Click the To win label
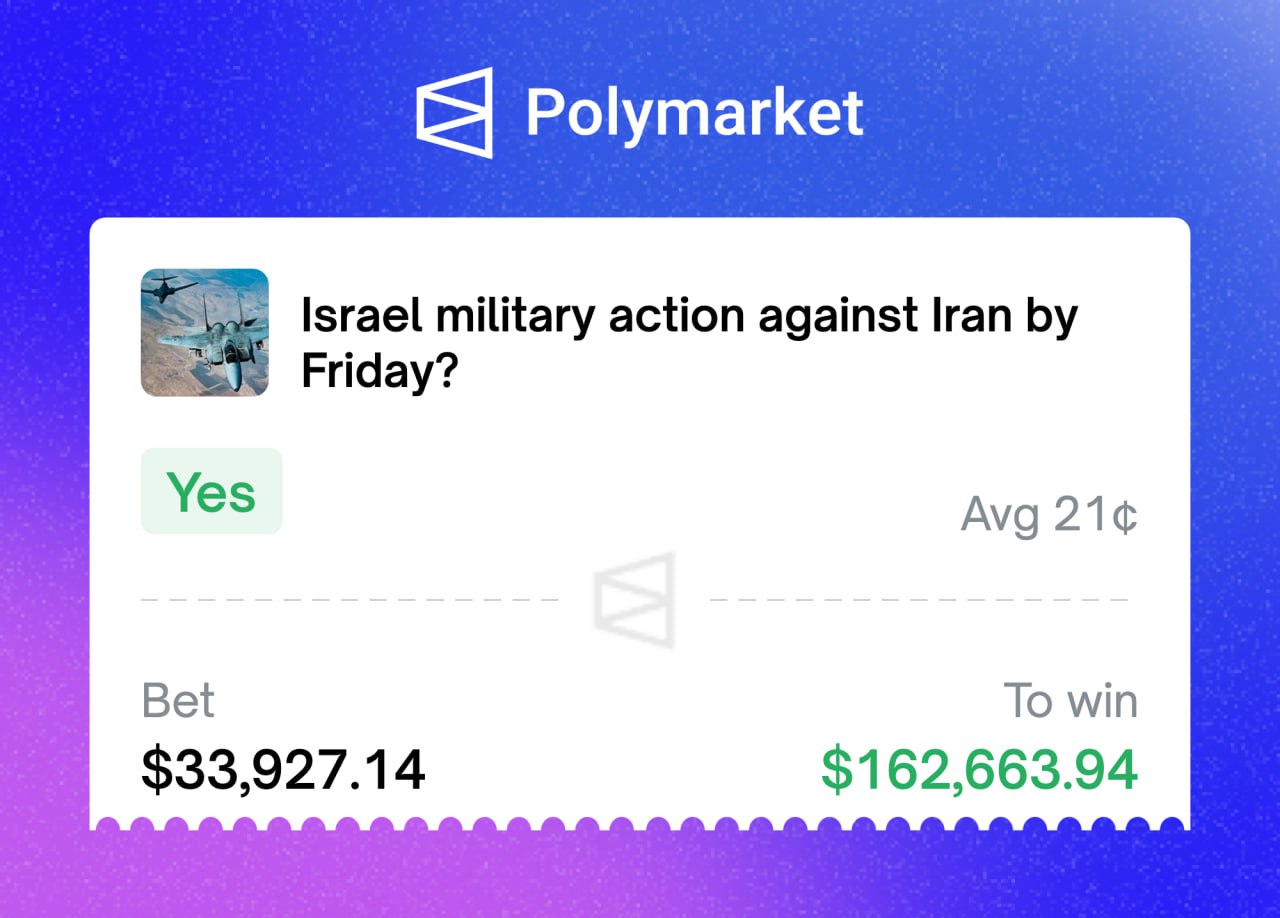Screen dimensions: 1280x918 pos(1071,701)
